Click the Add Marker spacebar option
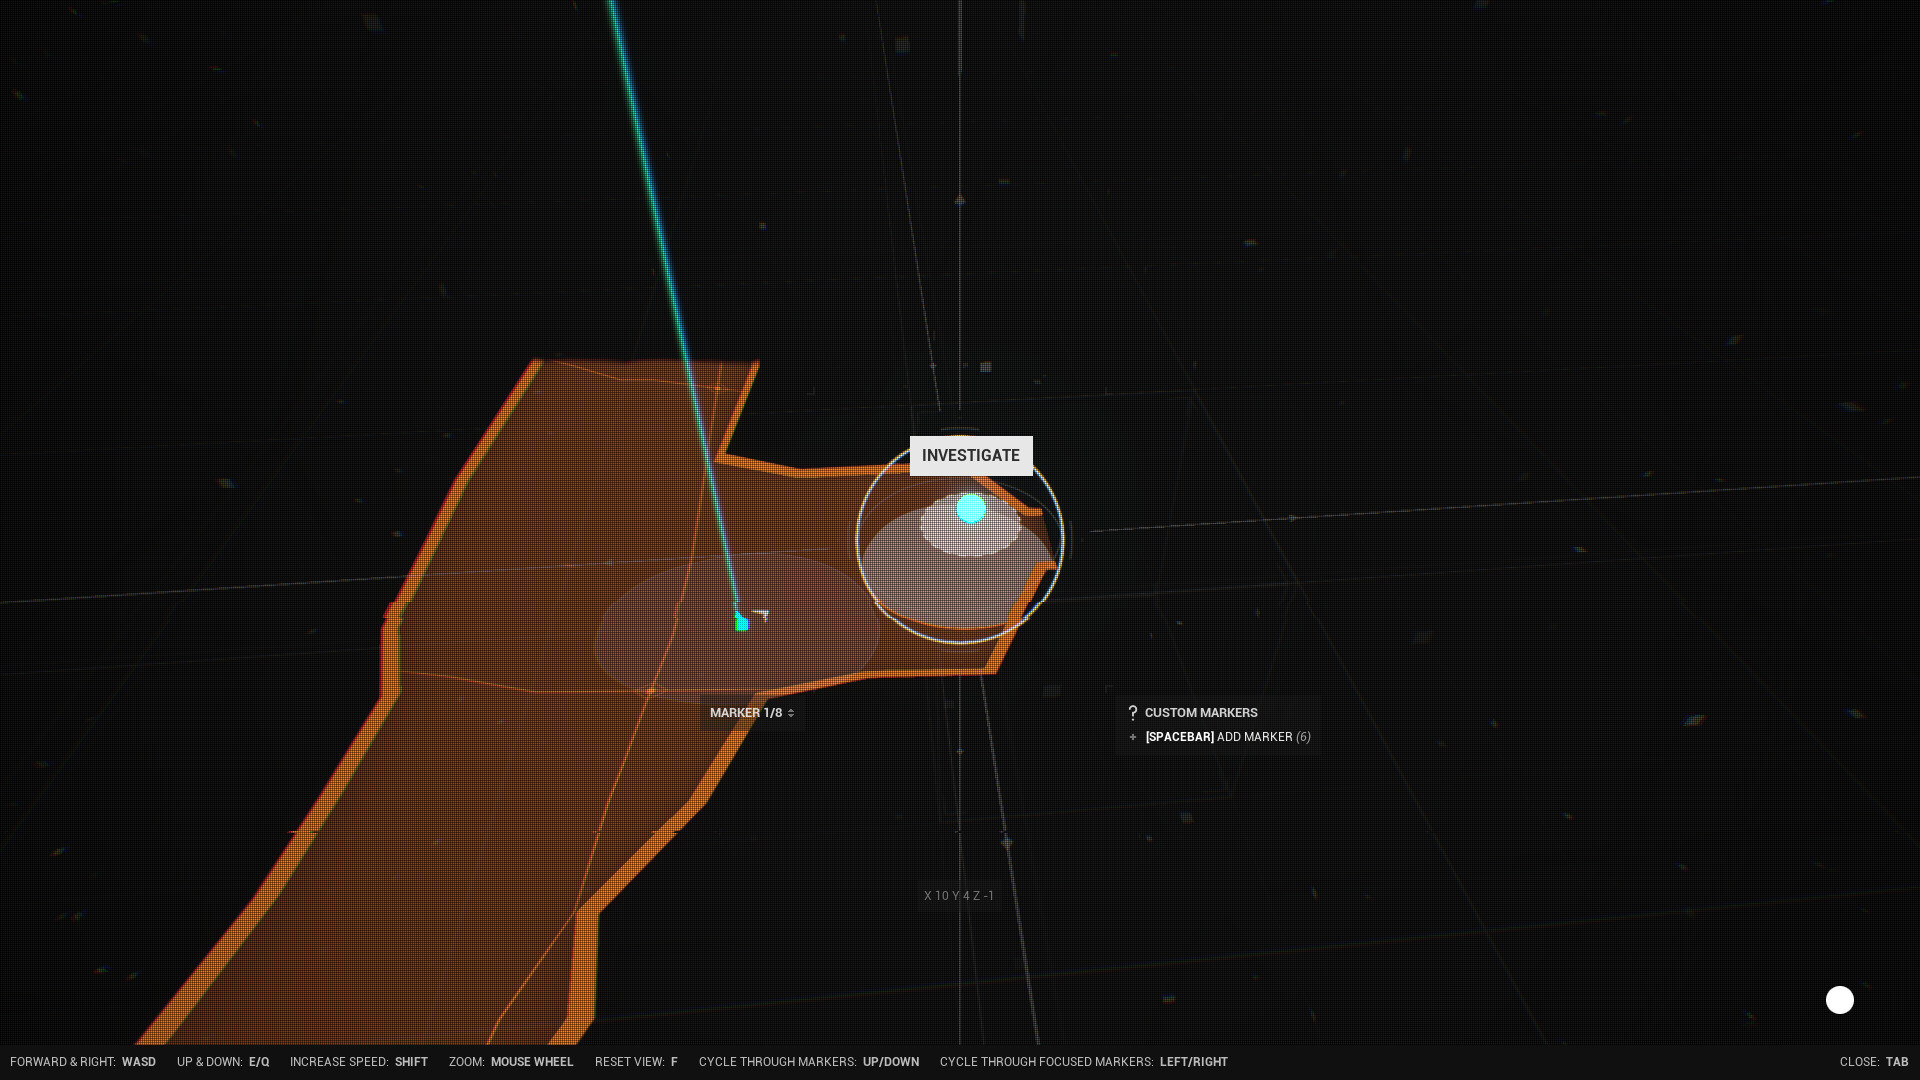The height and width of the screenshot is (1080, 1920). tap(1227, 737)
